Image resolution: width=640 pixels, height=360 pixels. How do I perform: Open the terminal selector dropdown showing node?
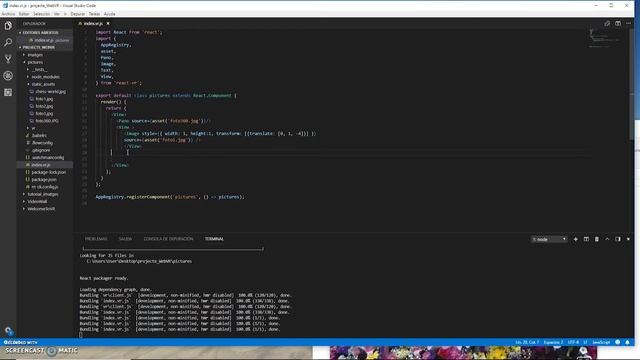[549, 239]
